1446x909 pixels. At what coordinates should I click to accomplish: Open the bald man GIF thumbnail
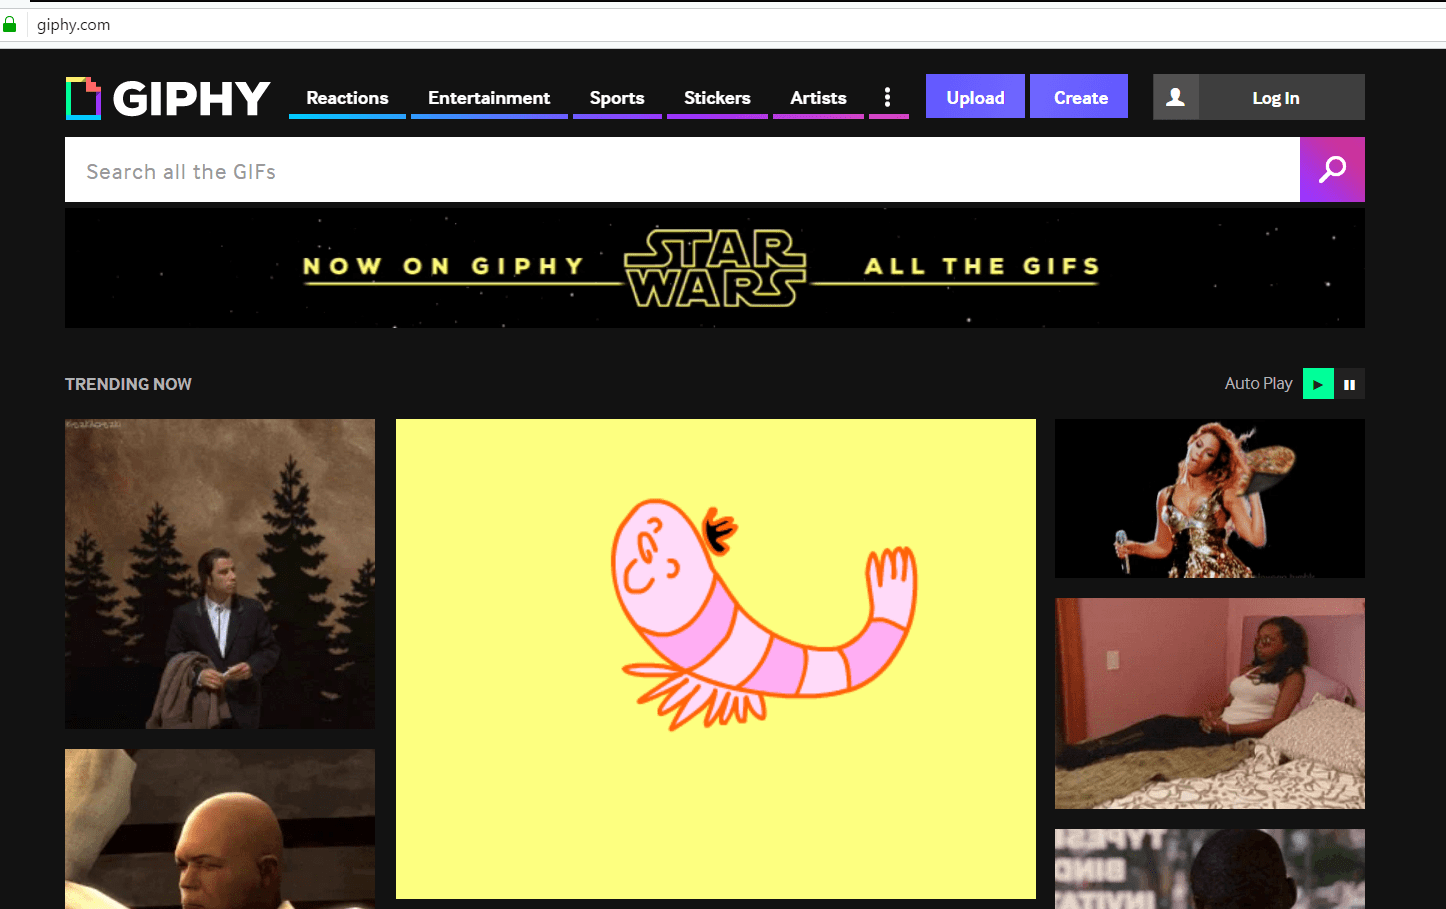coord(220,829)
